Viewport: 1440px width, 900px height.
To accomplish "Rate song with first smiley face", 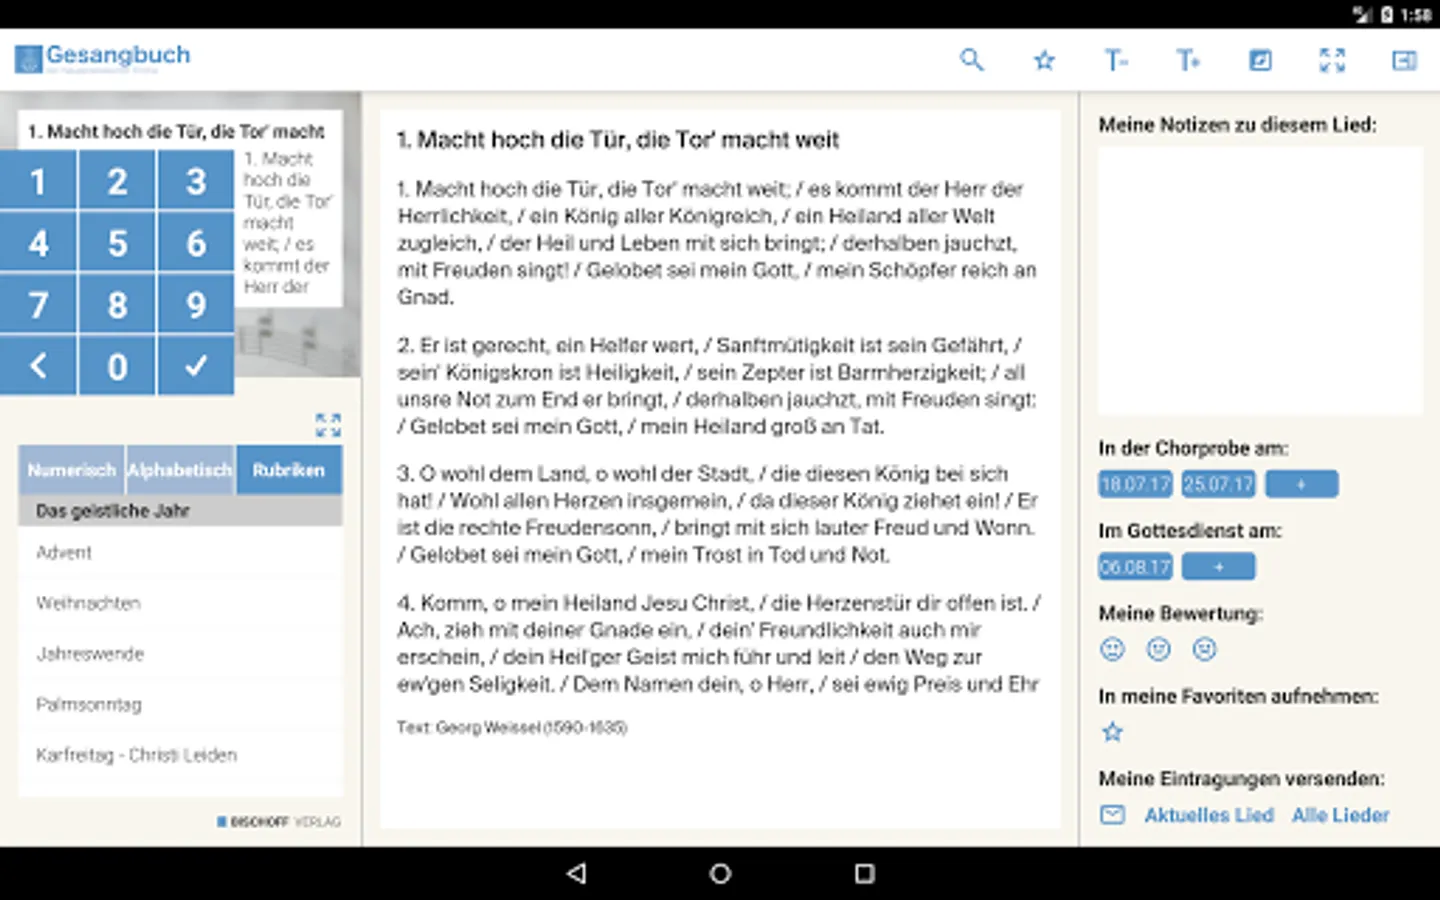I will [1112, 649].
